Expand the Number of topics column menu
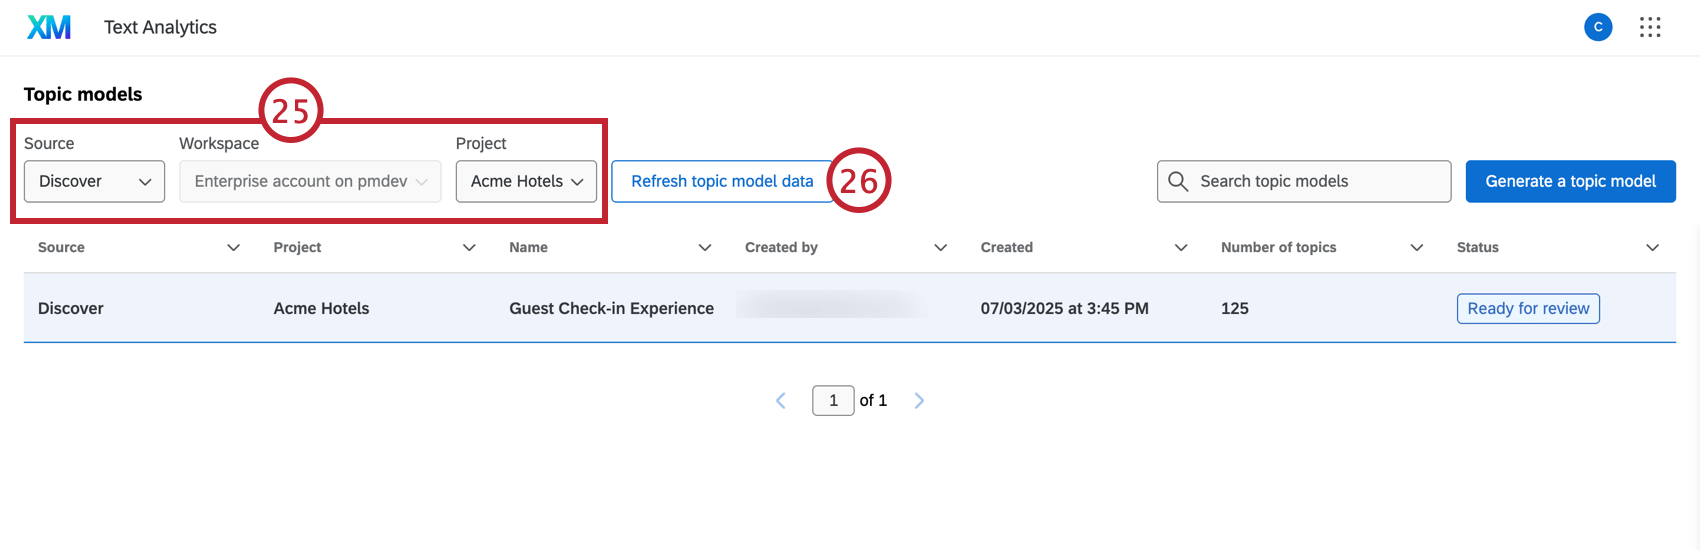Image resolution: width=1700 pixels, height=550 pixels. click(x=1416, y=248)
